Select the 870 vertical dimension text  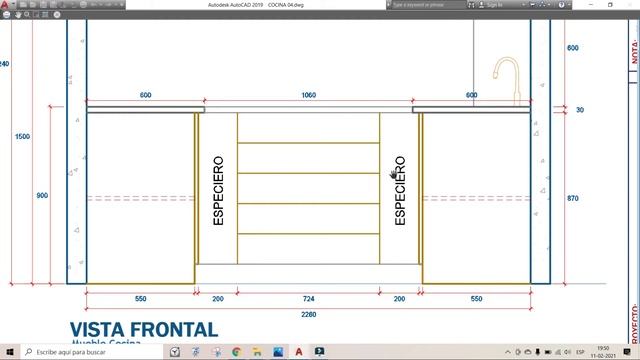[x=573, y=198]
